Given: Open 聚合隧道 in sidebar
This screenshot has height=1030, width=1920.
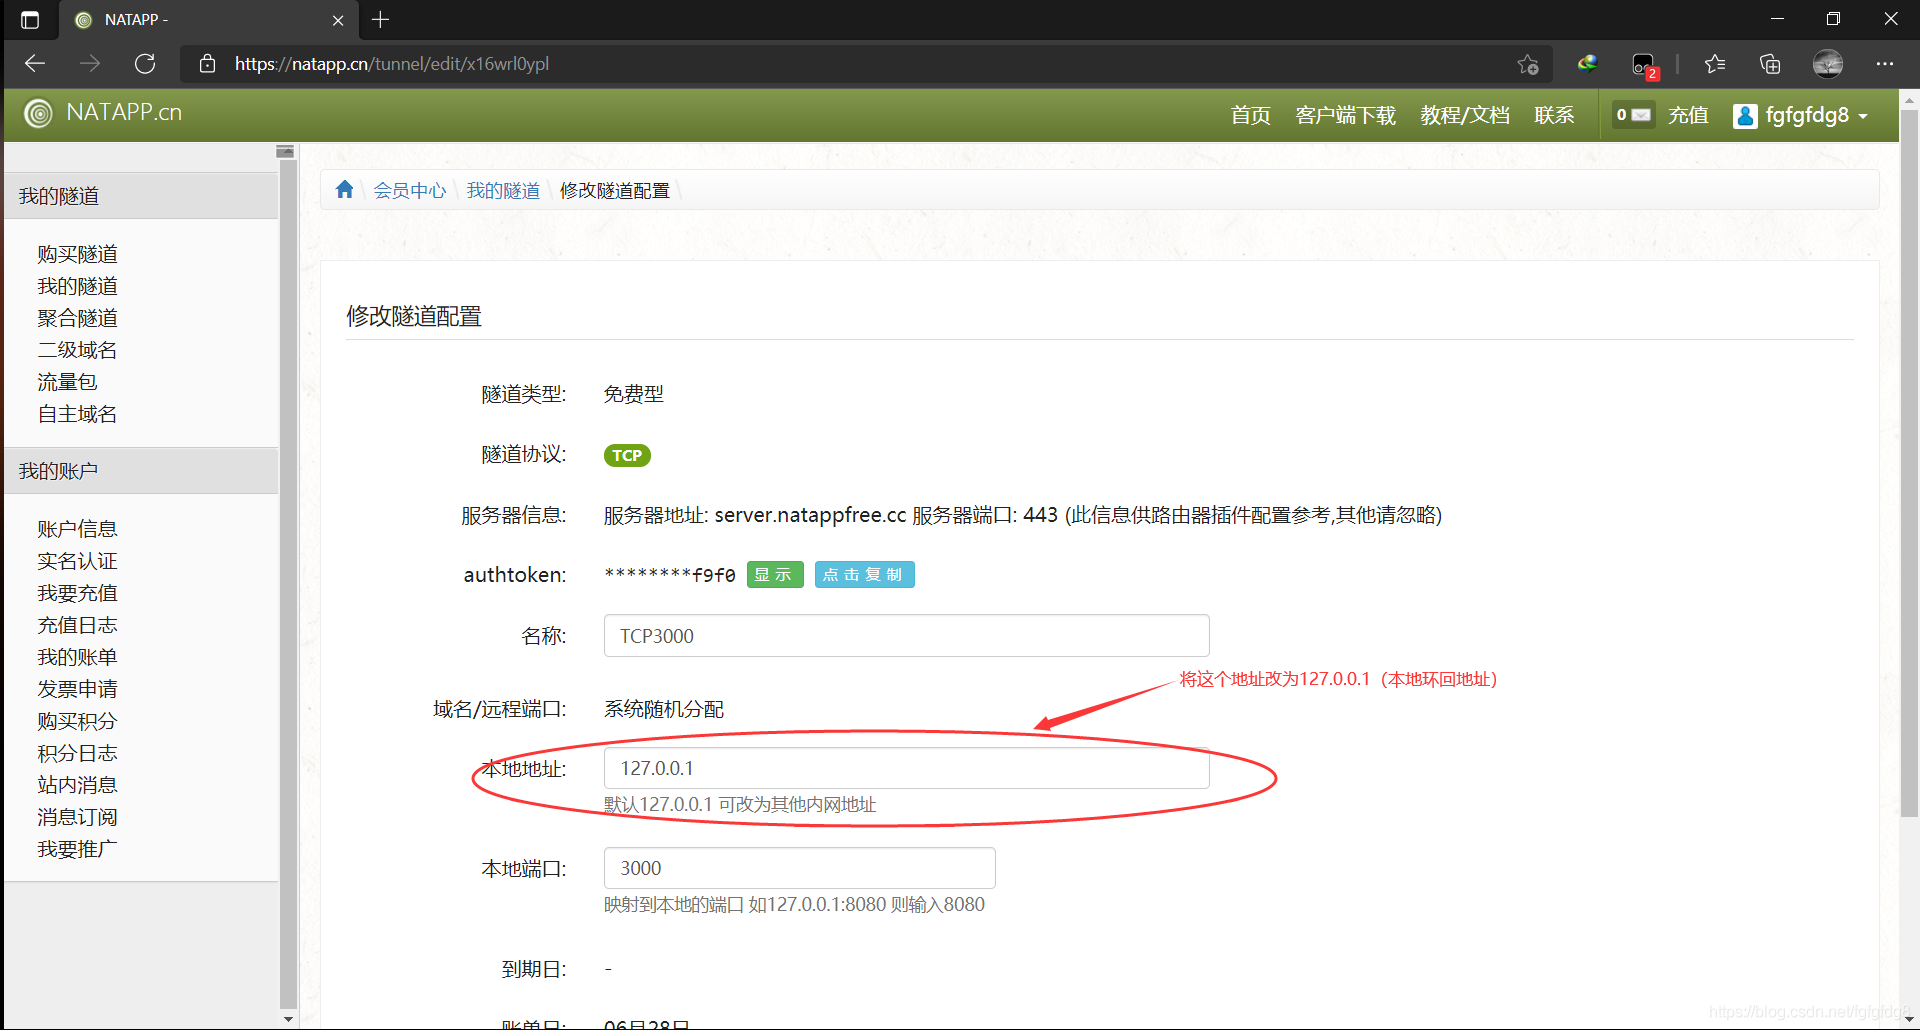Looking at the screenshot, I should [78, 318].
